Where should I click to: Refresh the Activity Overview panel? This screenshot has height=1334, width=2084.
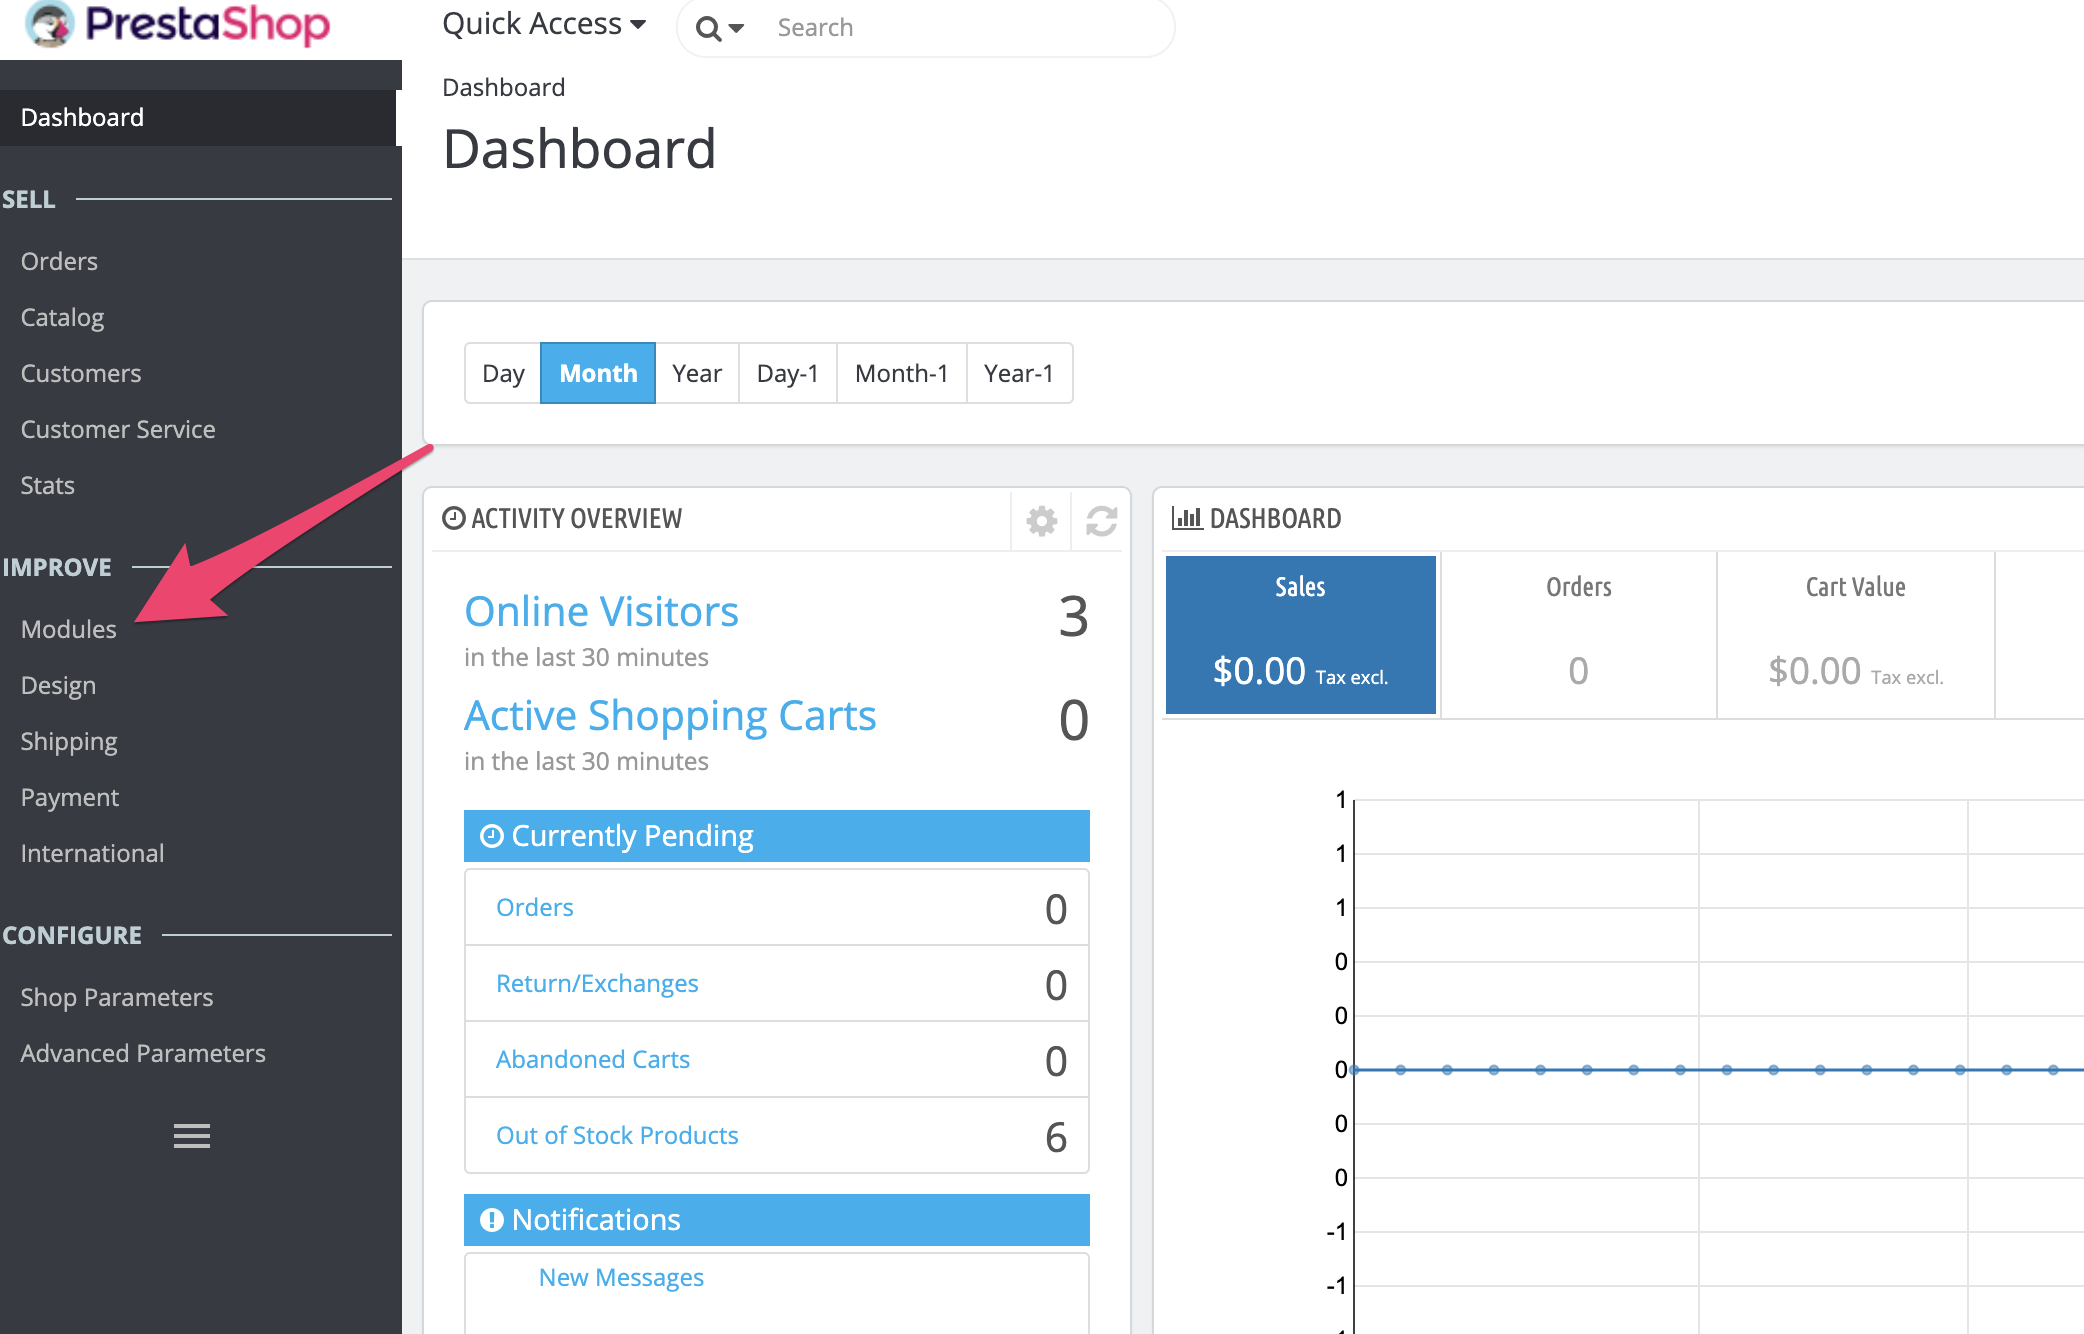pyautogui.click(x=1101, y=520)
